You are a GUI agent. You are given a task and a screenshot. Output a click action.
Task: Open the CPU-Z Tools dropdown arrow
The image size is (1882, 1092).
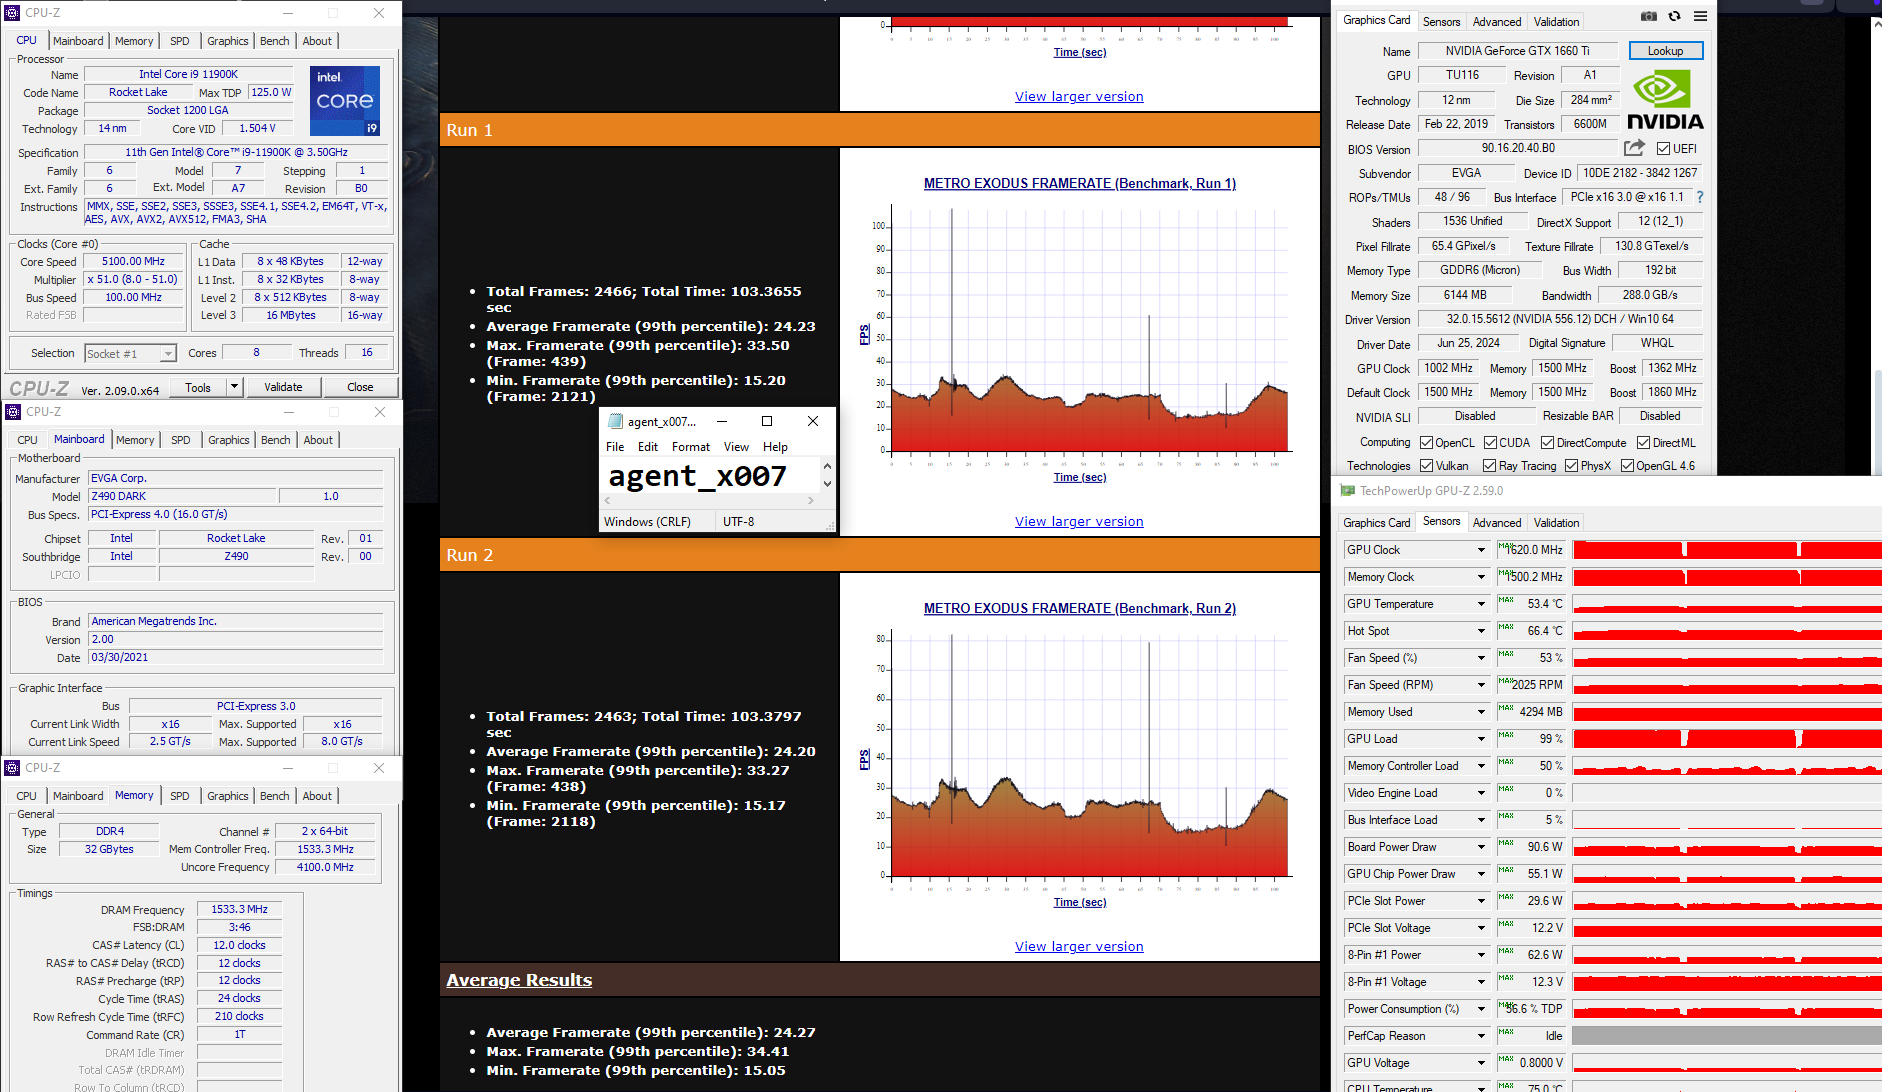pyautogui.click(x=234, y=387)
